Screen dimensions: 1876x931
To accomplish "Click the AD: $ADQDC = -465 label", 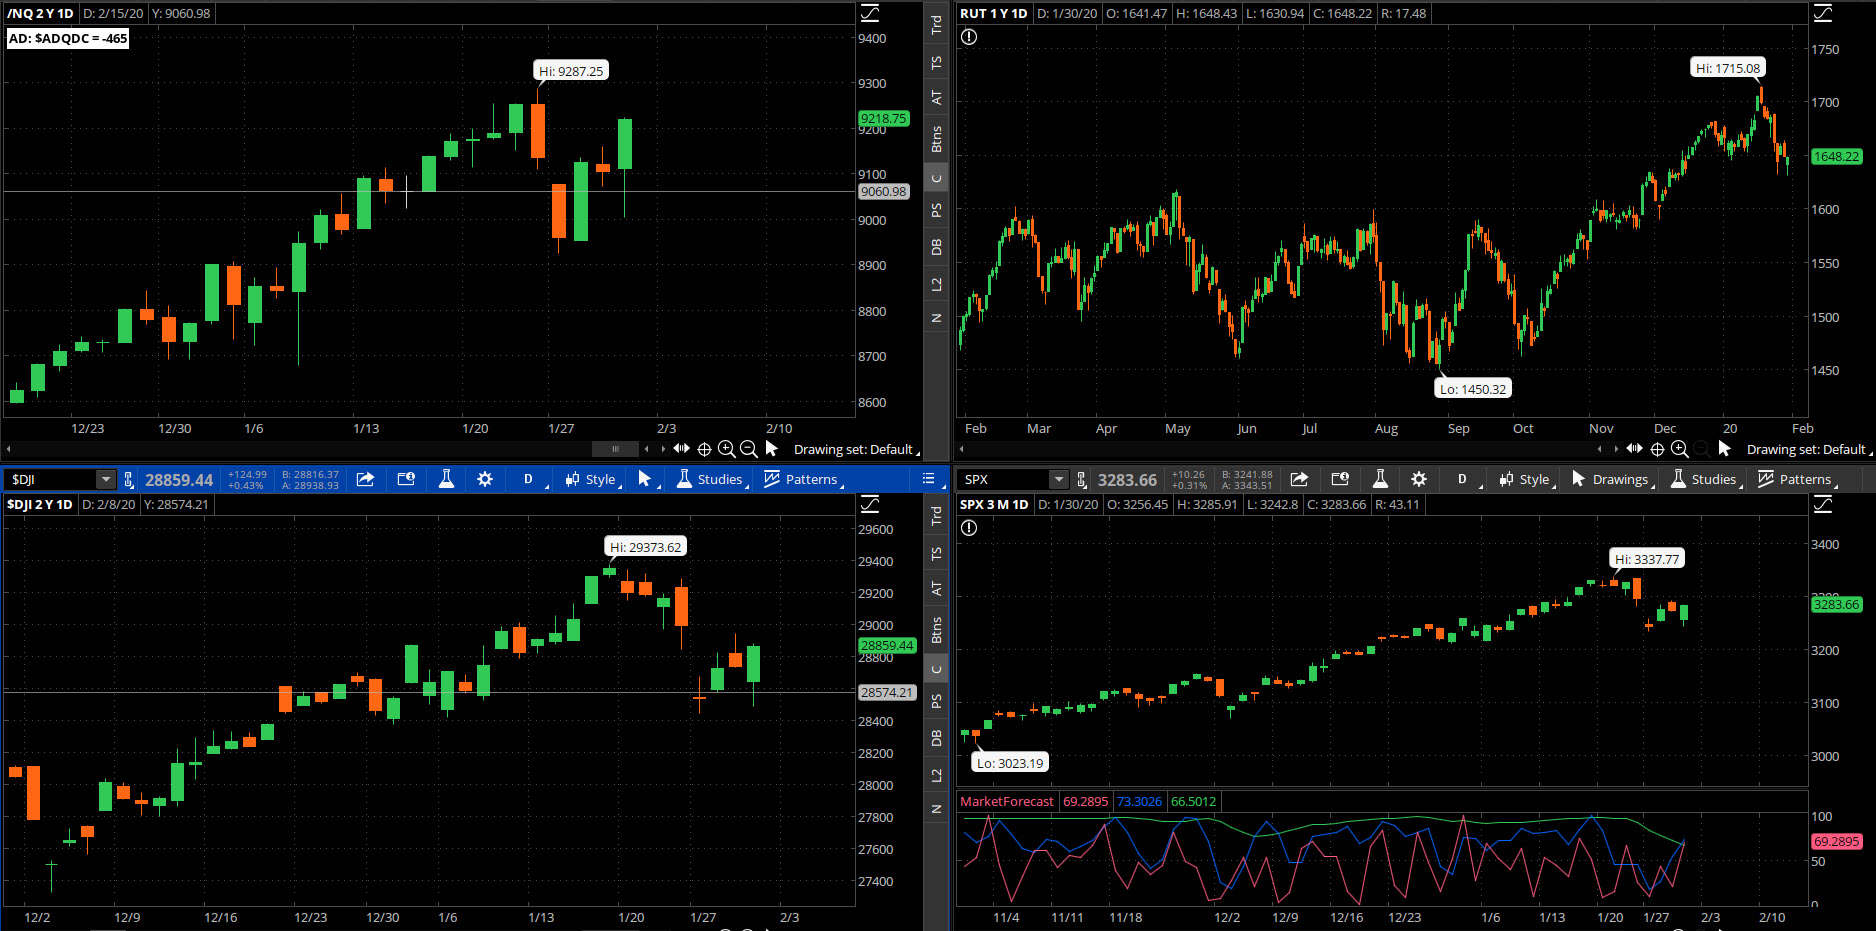I will [x=68, y=38].
